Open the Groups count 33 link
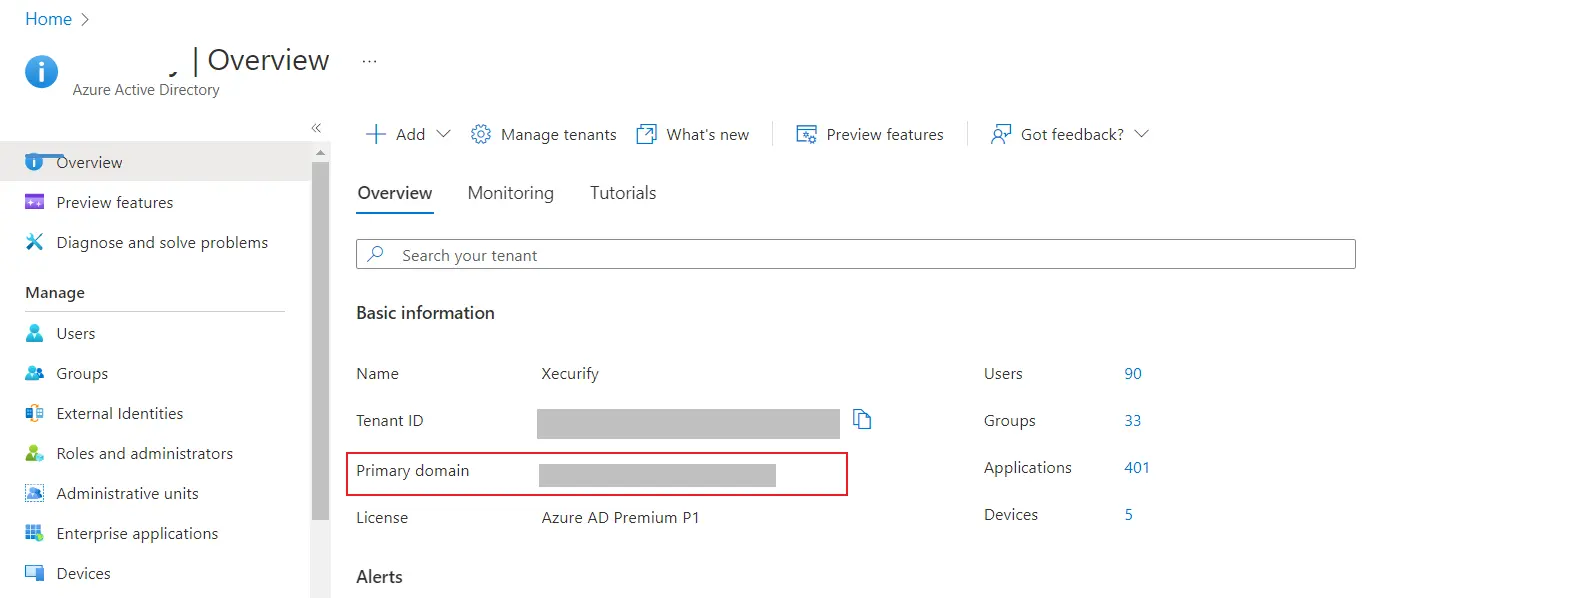 [1132, 420]
